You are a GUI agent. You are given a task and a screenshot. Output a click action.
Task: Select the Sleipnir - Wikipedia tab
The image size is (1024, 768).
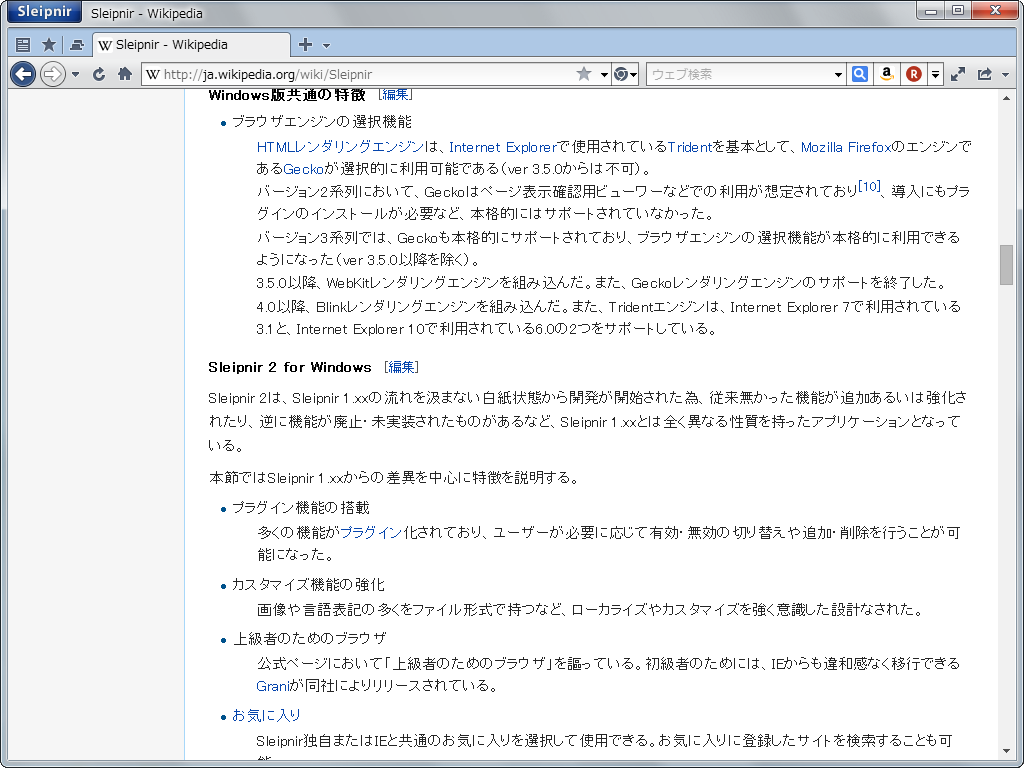(x=191, y=44)
